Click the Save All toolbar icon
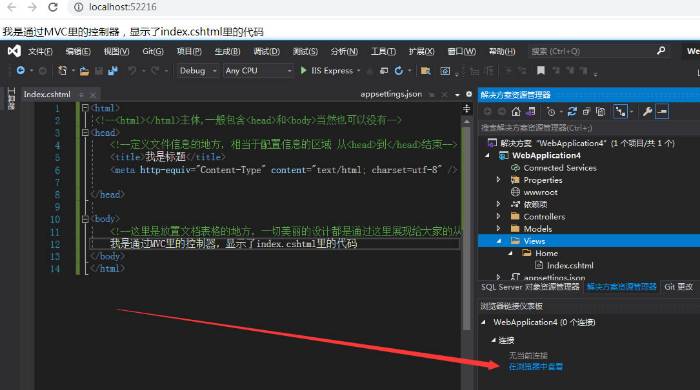Image resolution: width=700 pixels, height=390 pixels. (112, 71)
